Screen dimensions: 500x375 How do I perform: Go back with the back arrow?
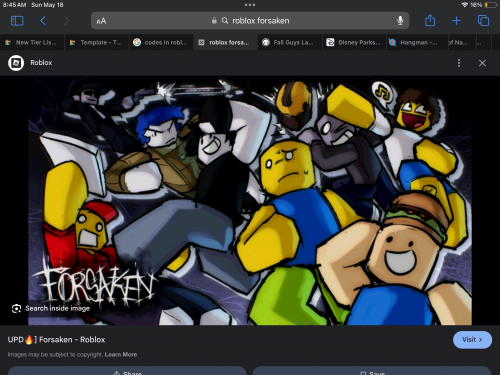click(43, 21)
